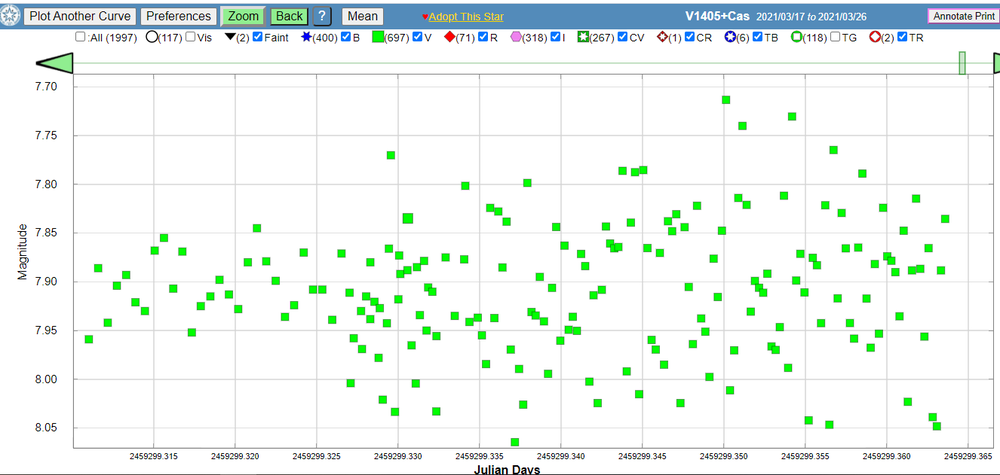The width and height of the screenshot is (1000, 475).
Task: Click the AAVSO logo icon
Action: [11, 16]
